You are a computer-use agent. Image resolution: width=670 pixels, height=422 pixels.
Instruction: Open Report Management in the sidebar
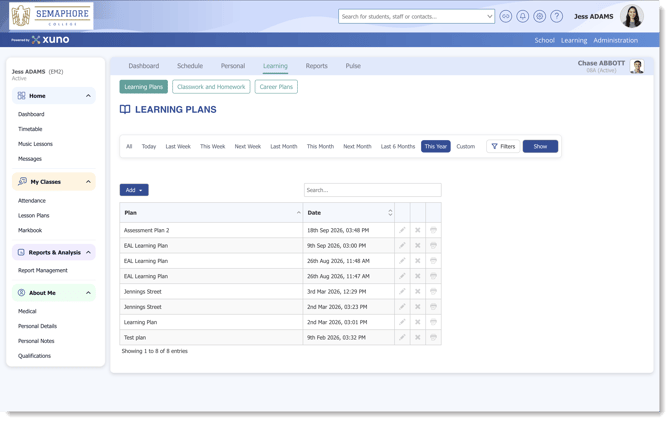pyautogui.click(x=43, y=270)
